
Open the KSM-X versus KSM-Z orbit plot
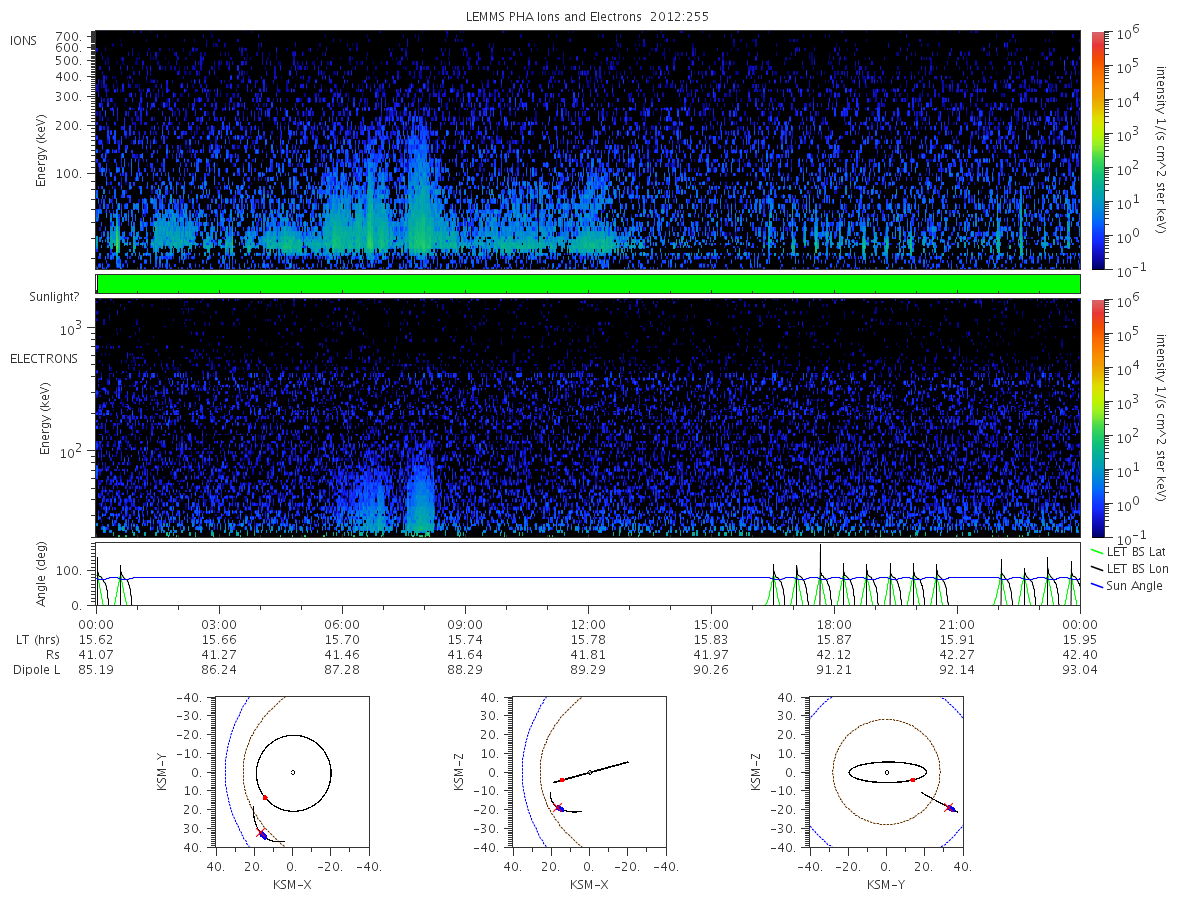pyautogui.click(x=588, y=772)
